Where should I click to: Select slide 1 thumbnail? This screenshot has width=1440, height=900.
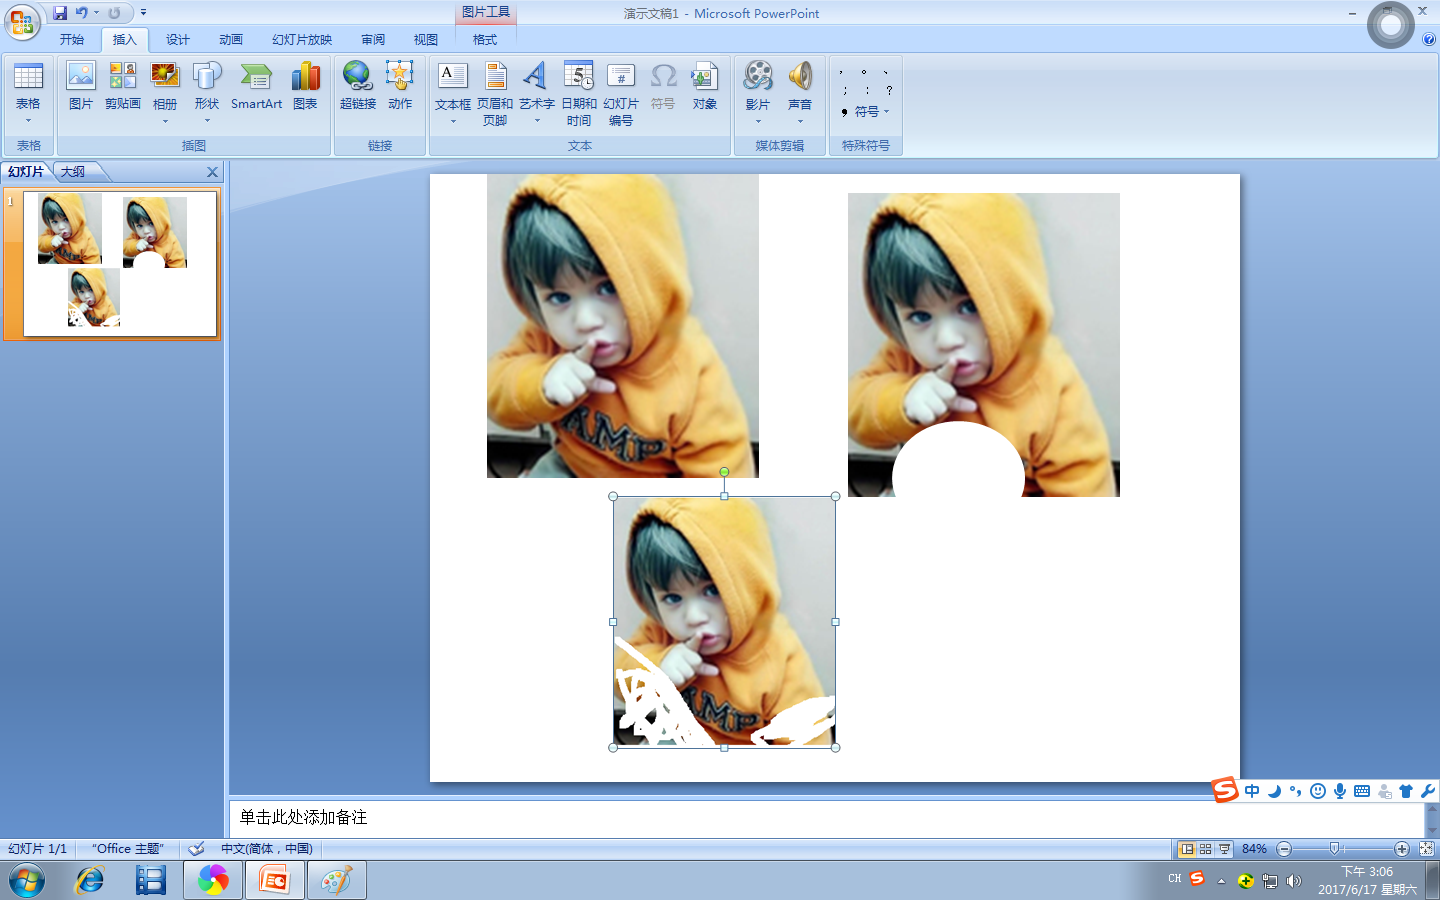click(120, 264)
